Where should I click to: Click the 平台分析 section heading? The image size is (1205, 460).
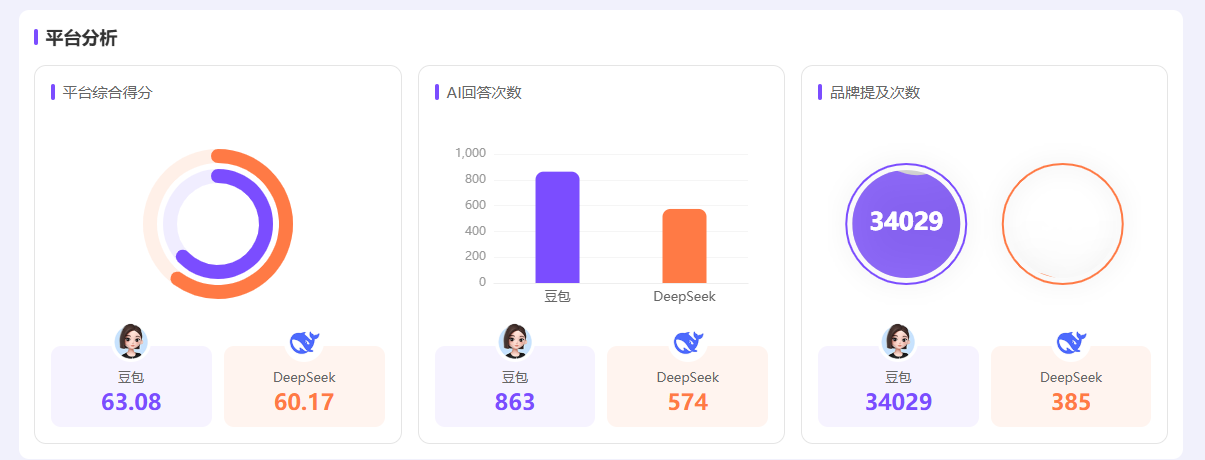[x=81, y=38]
